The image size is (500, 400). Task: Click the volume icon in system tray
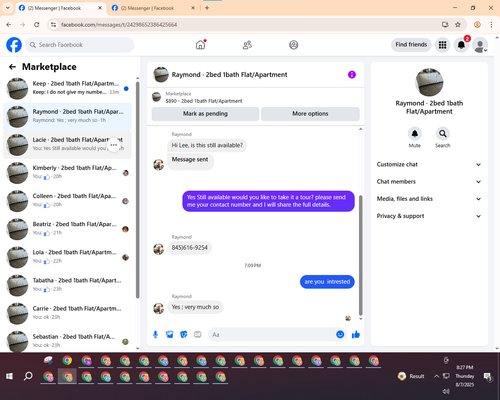click(x=446, y=391)
